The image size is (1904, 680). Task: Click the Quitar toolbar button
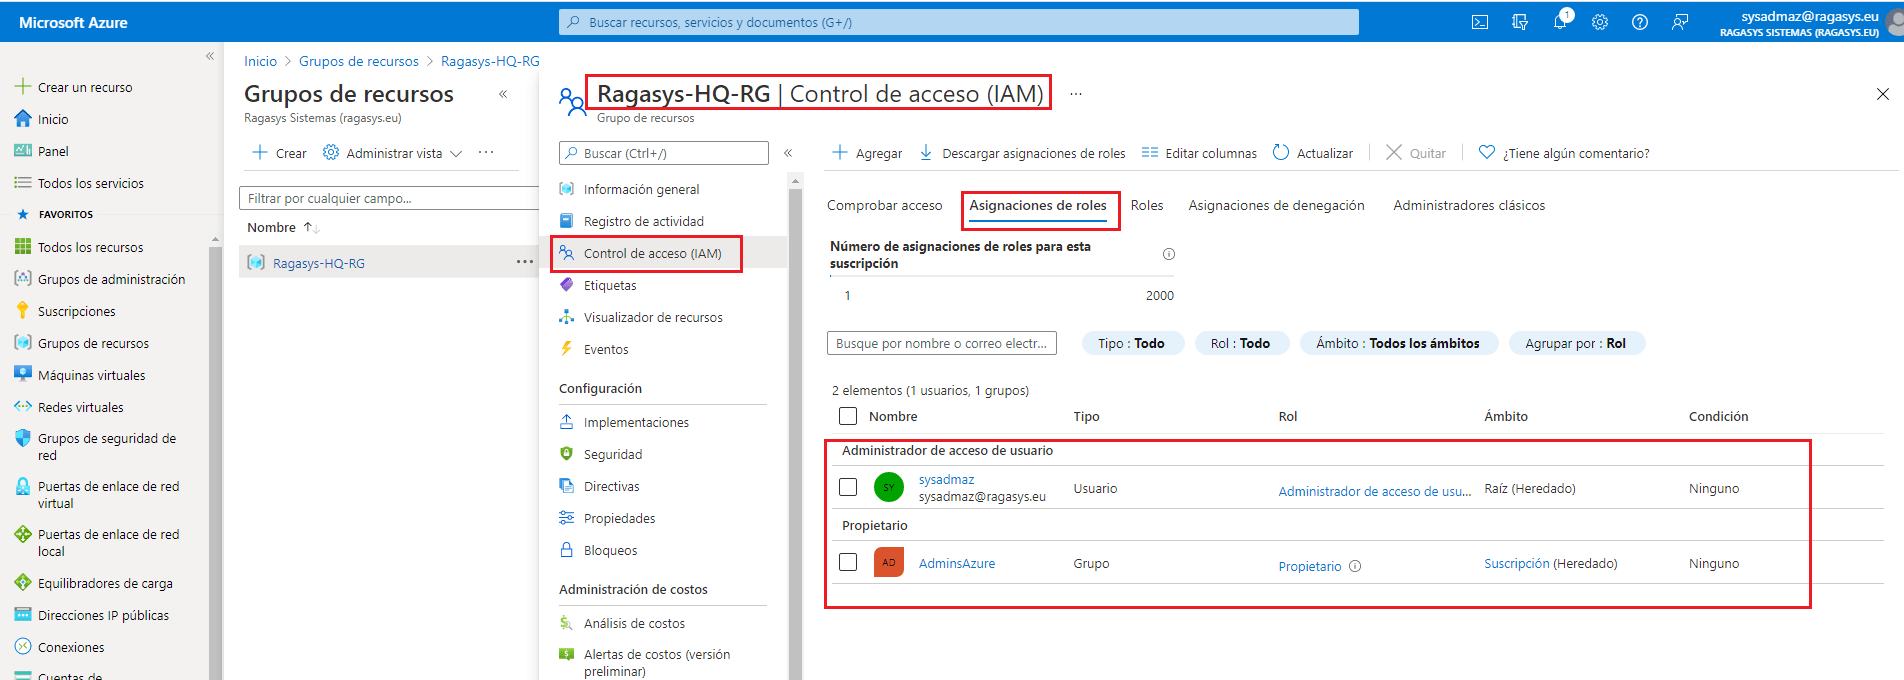1416,153
